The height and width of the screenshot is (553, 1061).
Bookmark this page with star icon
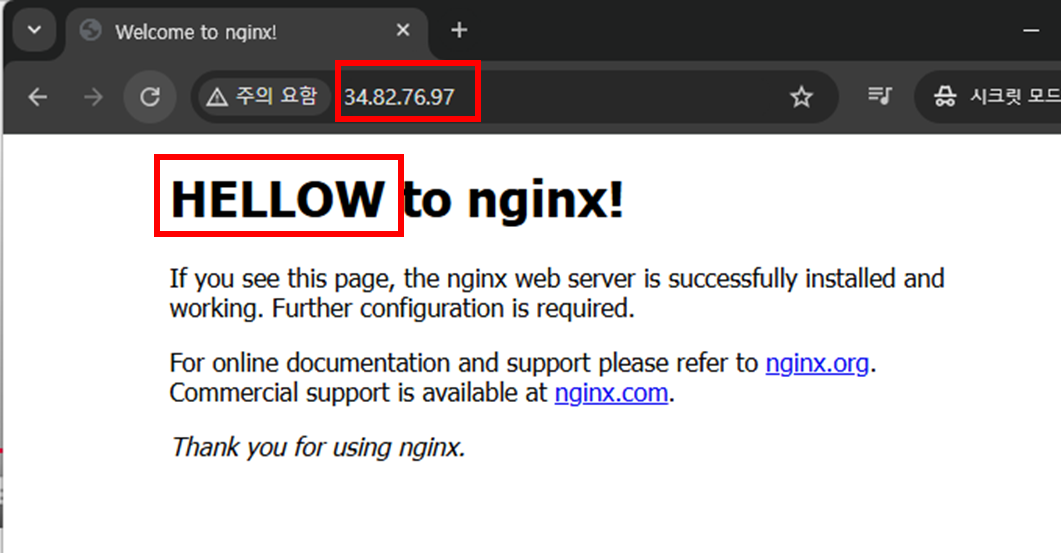pyautogui.click(x=801, y=97)
